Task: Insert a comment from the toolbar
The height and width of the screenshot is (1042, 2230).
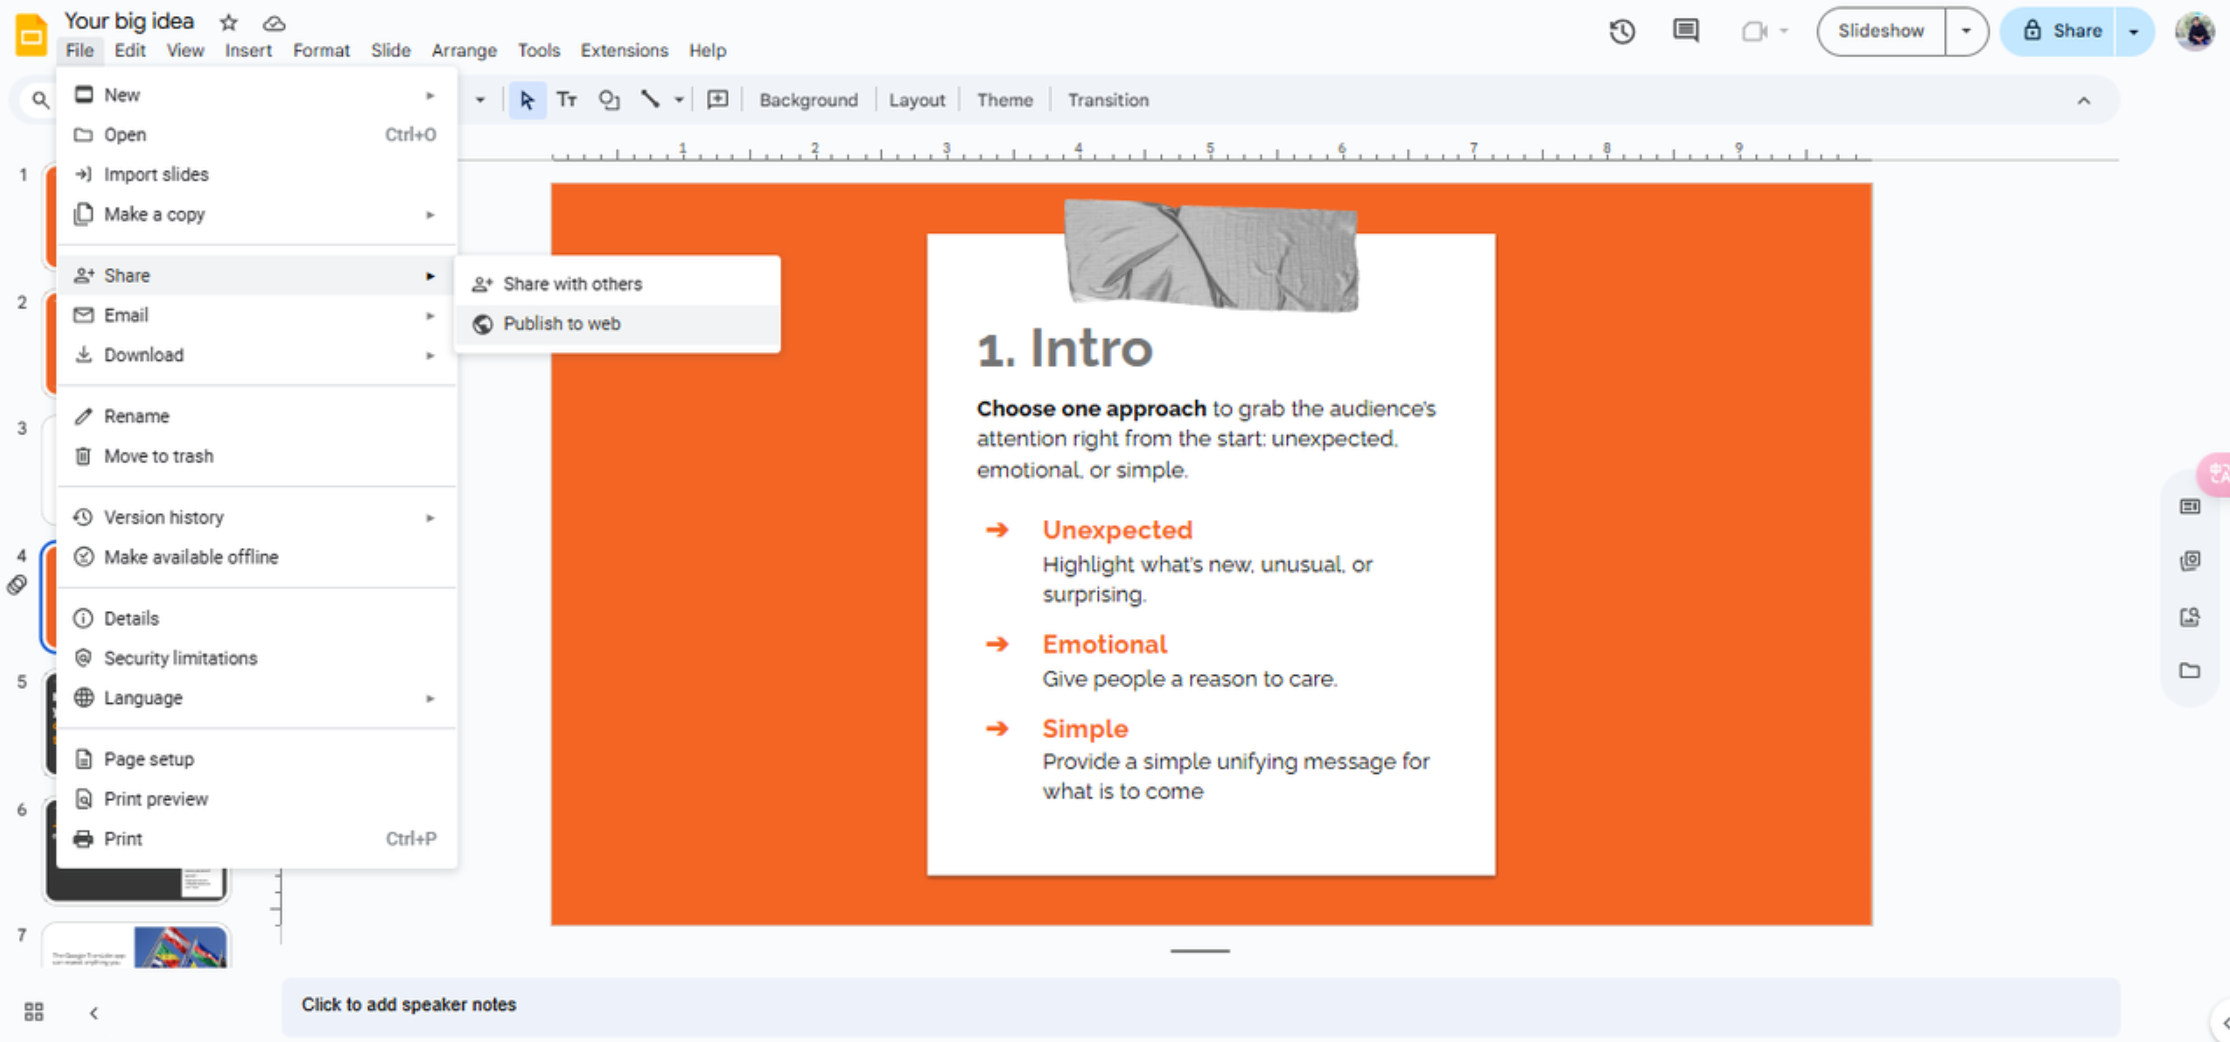Action: pyautogui.click(x=716, y=99)
